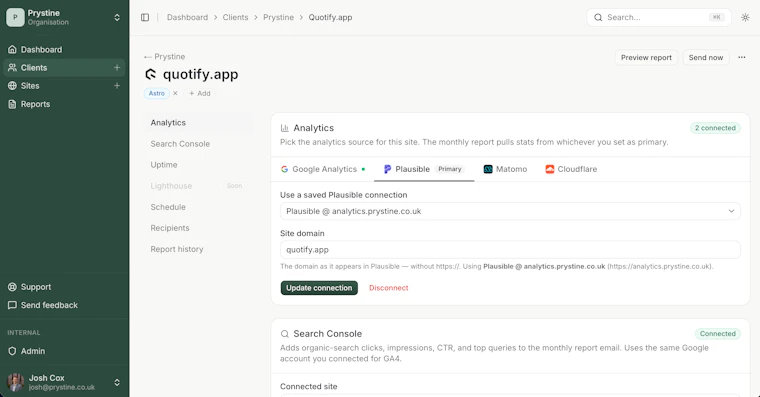
Task: Click Send now button
Action: coord(706,57)
